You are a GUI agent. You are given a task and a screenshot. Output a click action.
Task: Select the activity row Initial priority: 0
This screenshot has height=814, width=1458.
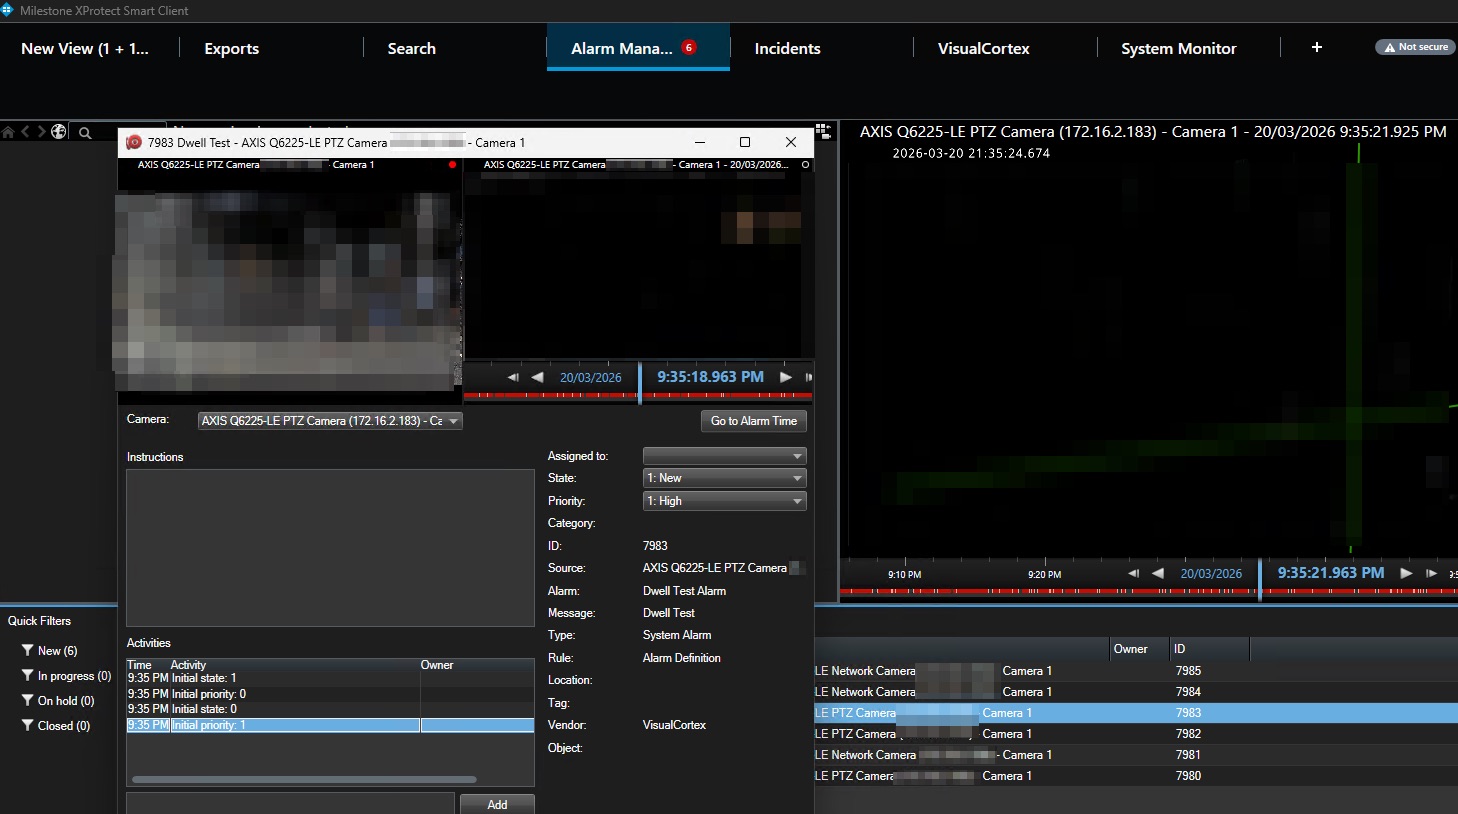(330, 694)
